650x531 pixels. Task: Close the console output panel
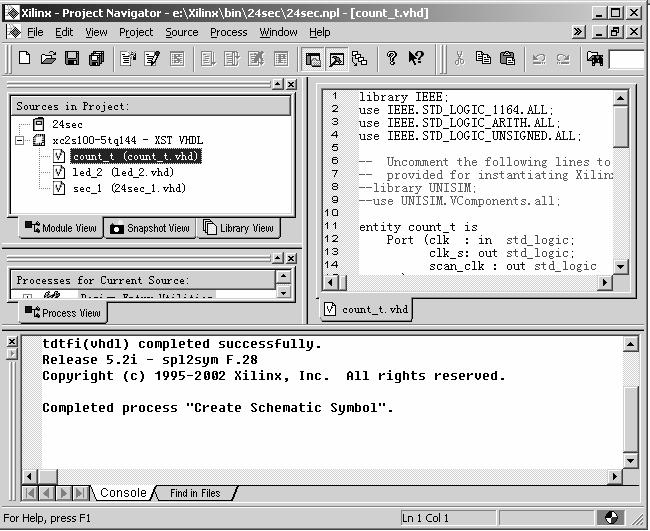[12, 342]
